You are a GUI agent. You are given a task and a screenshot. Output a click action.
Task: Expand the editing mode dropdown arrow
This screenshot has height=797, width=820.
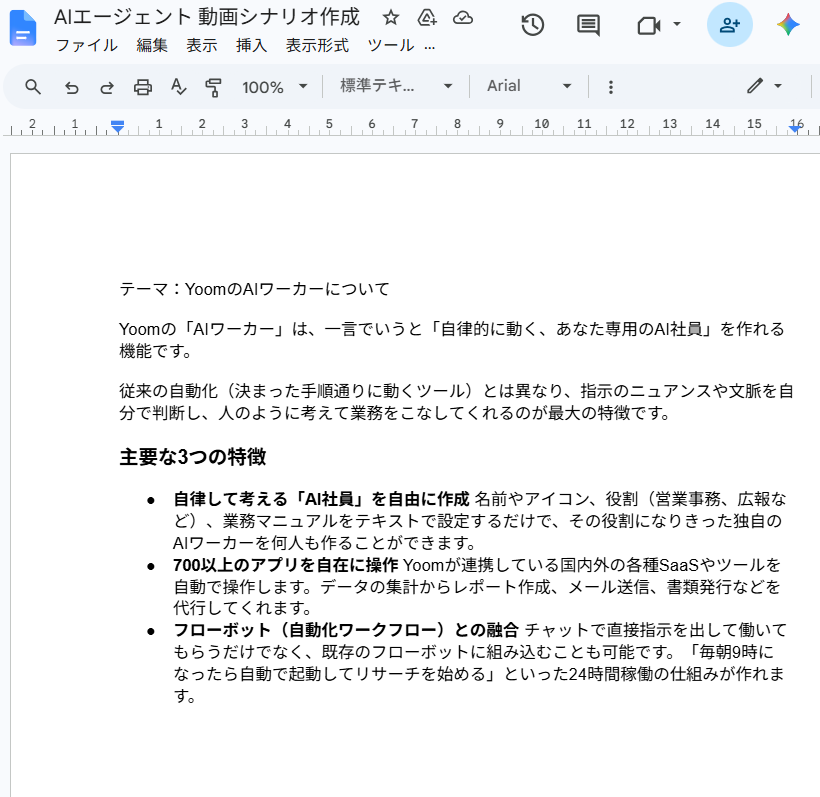coord(778,86)
